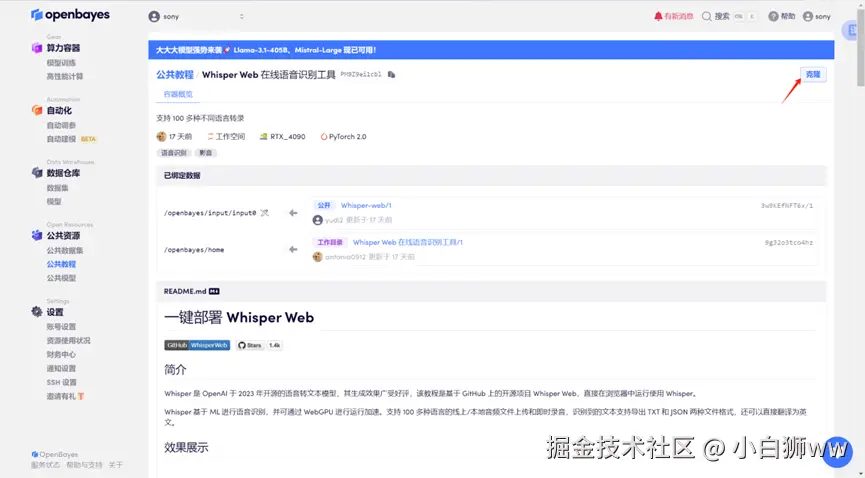Click the PyTorch 2.0 flame icon
The height and width of the screenshot is (478, 865).
tap(324, 136)
